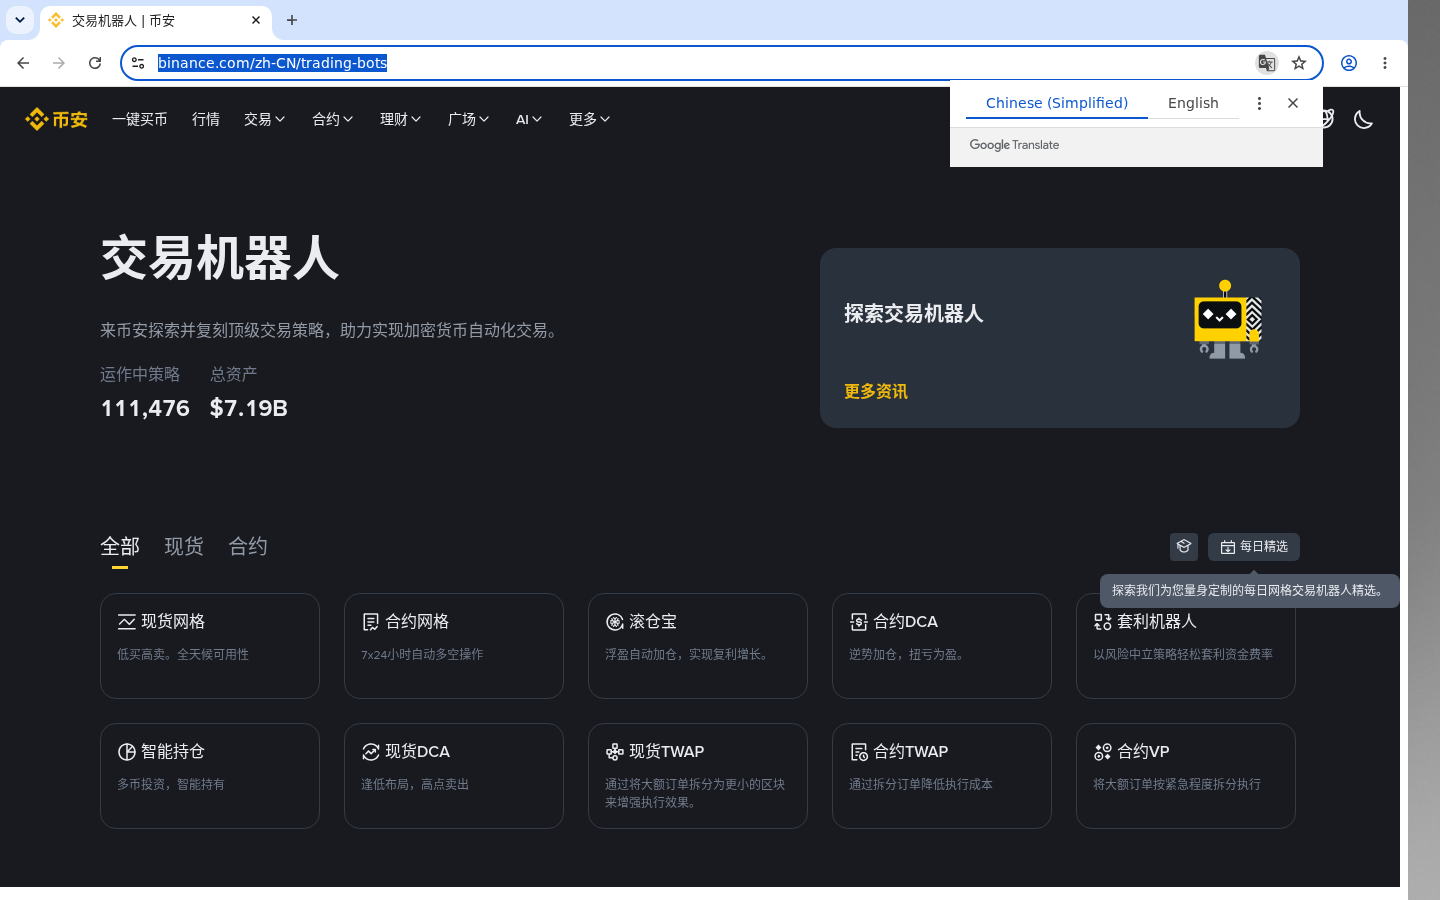Screen dimensions: 1440x900
Task: Click the 现货DCA icon
Action: (x=371, y=752)
